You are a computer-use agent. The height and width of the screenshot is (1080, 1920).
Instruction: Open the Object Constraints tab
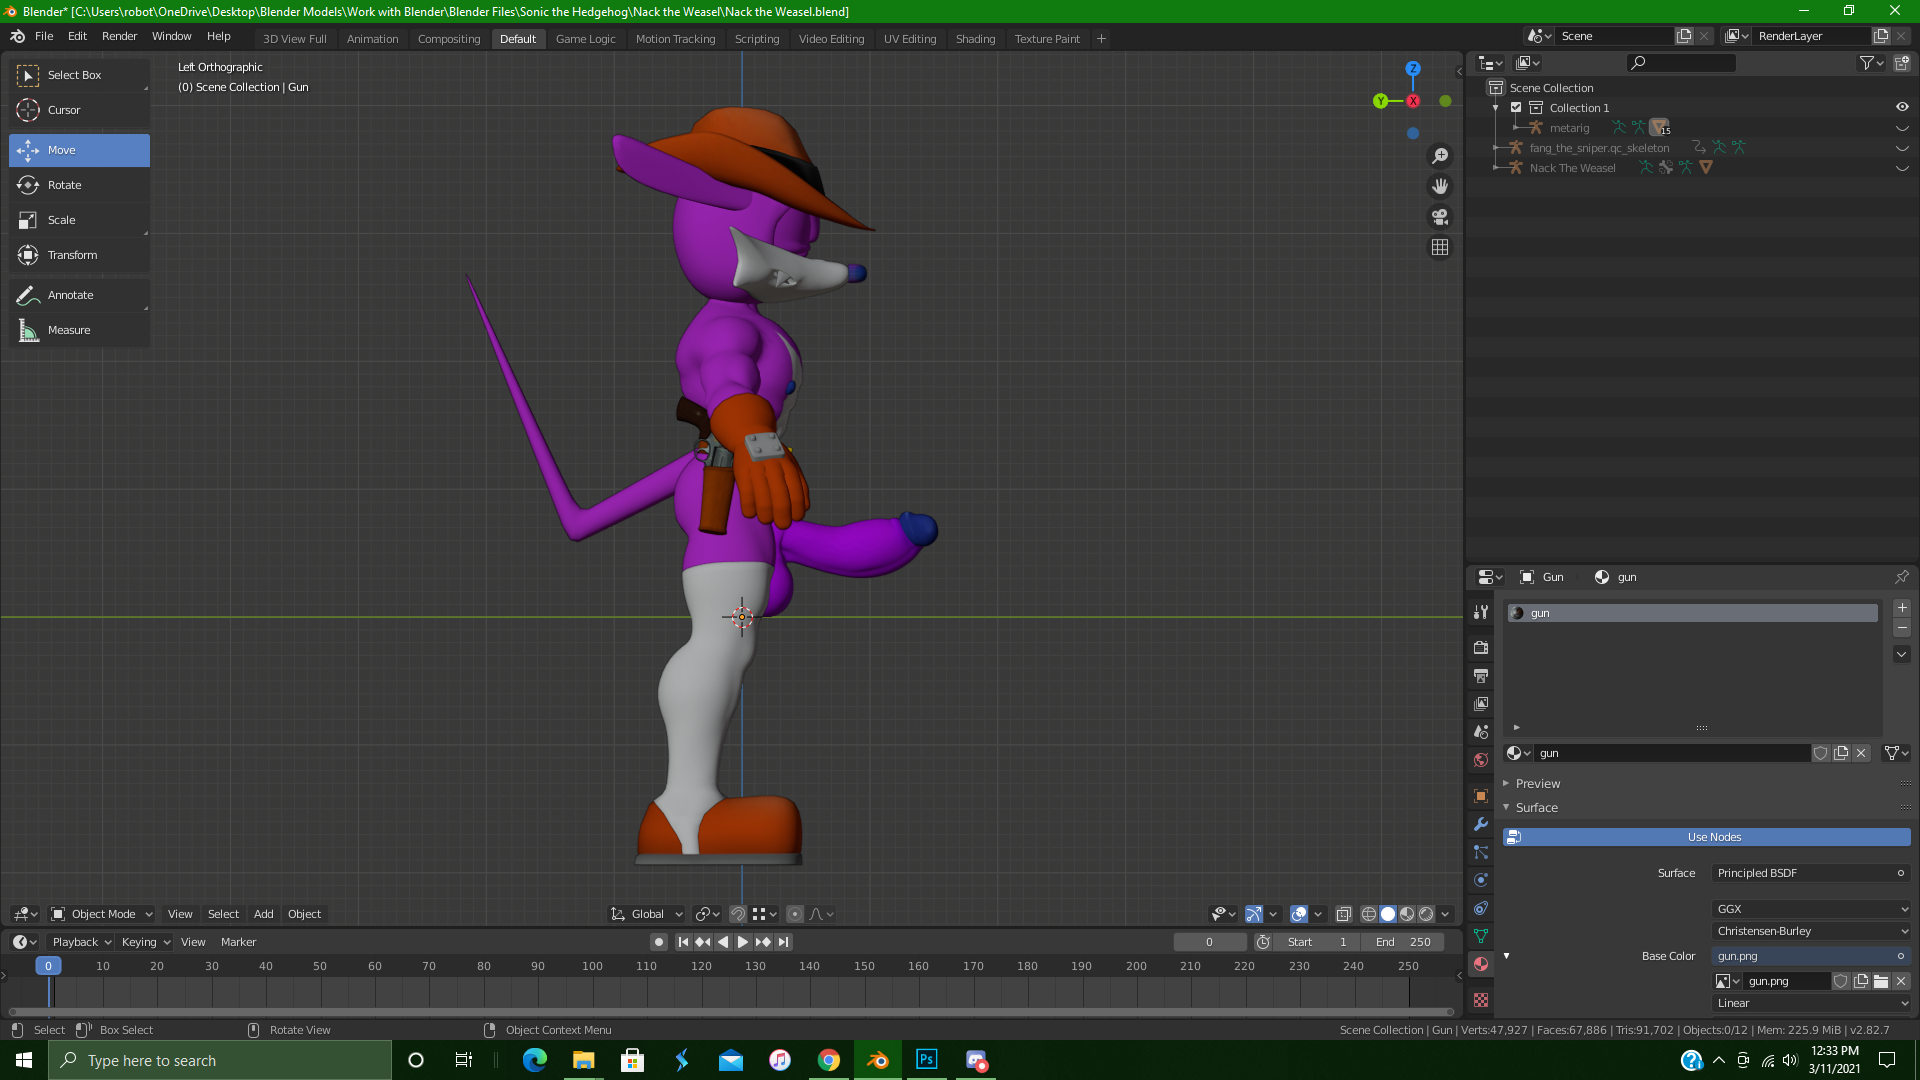1481,908
